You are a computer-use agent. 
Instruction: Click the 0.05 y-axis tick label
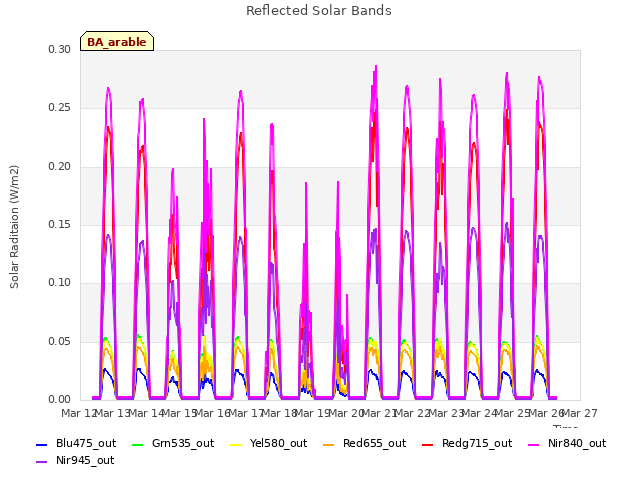tap(60, 341)
